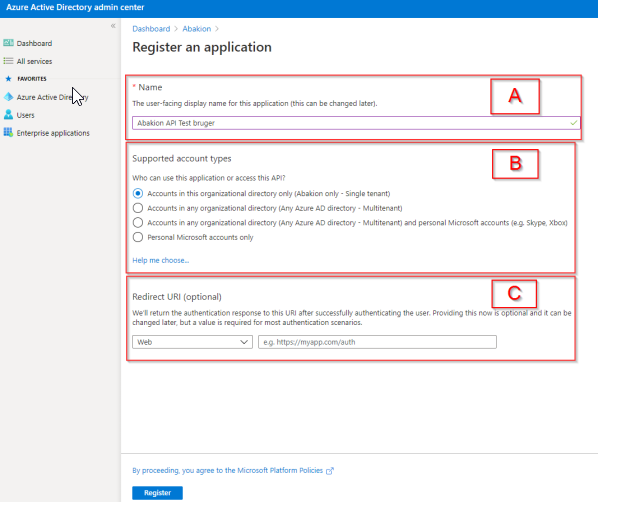Select Multitenant and personal Microsoft accounts option
This screenshot has width=622, height=512.
(x=138, y=222)
